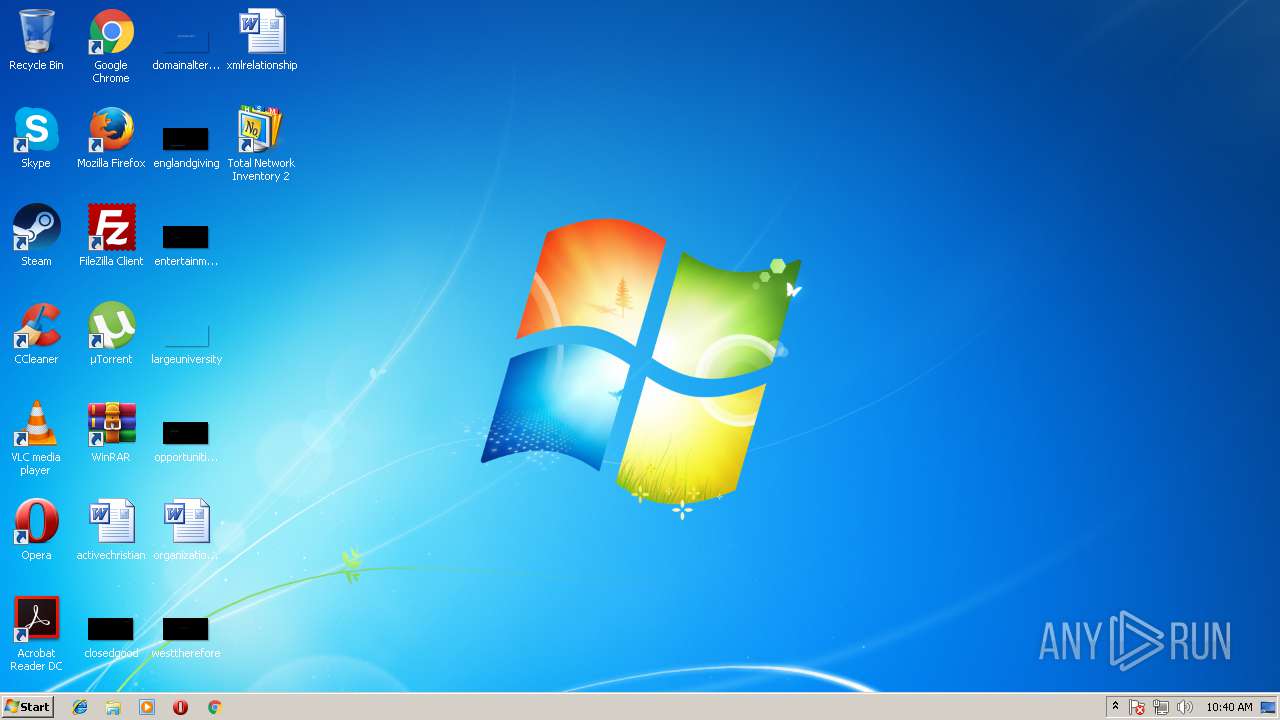Select the westtherefore desktop file
The width and height of the screenshot is (1280, 720).
(186, 637)
